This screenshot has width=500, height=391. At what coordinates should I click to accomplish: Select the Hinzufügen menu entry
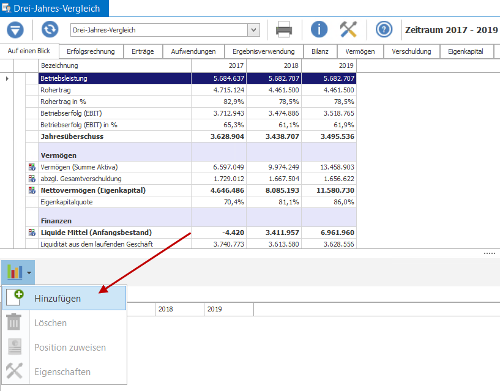[x=64, y=298]
